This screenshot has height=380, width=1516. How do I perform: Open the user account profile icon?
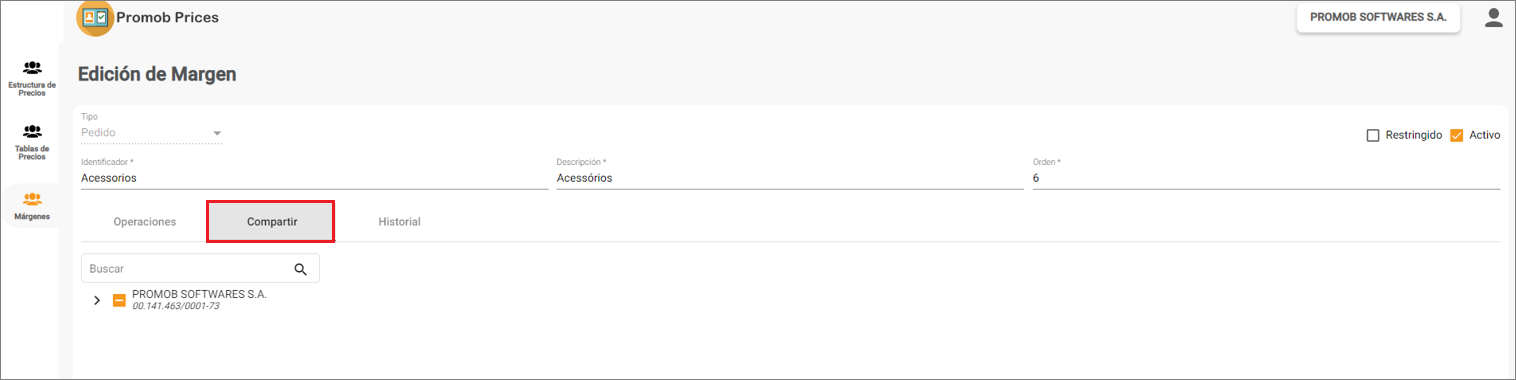1494,17
